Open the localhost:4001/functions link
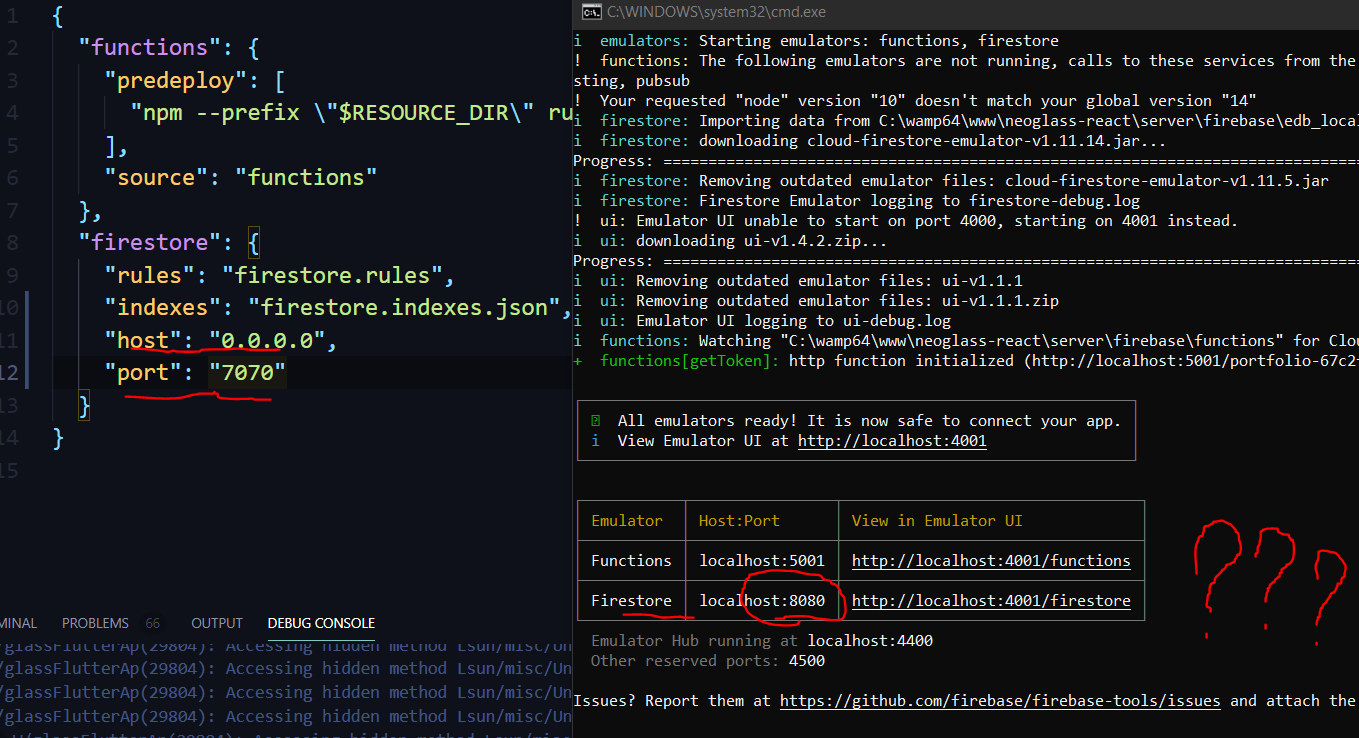The height and width of the screenshot is (738, 1359). [990, 560]
